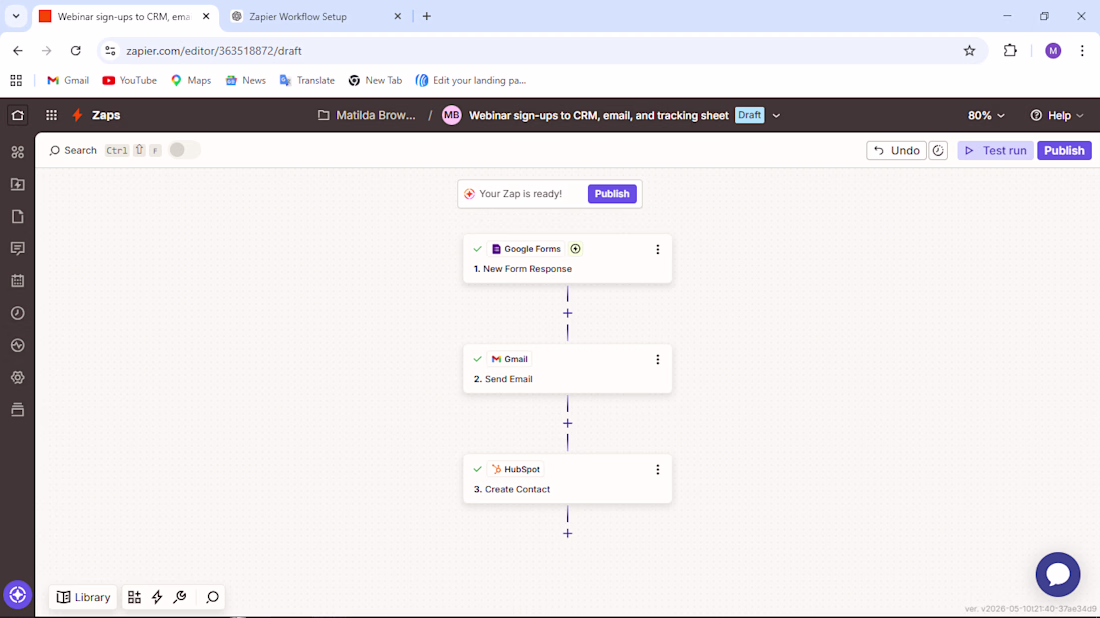Click the wrench tool in bottom toolbar

click(x=180, y=597)
